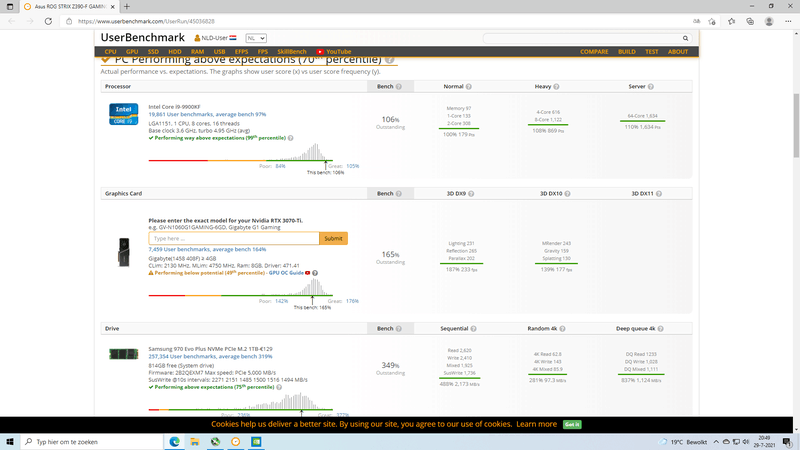Open the FPS menu item
This screenshot has width=800, height=450.
click(x=262, y=52)
